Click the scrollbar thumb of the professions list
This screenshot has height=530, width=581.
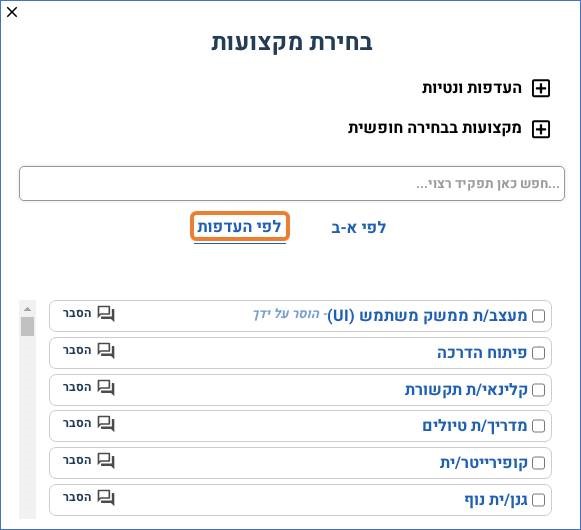(x=27, y=327)
